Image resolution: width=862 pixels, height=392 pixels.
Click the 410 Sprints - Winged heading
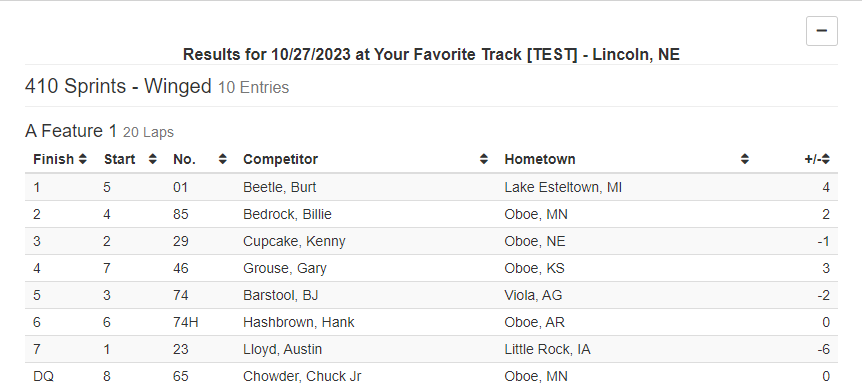point(118,86)
